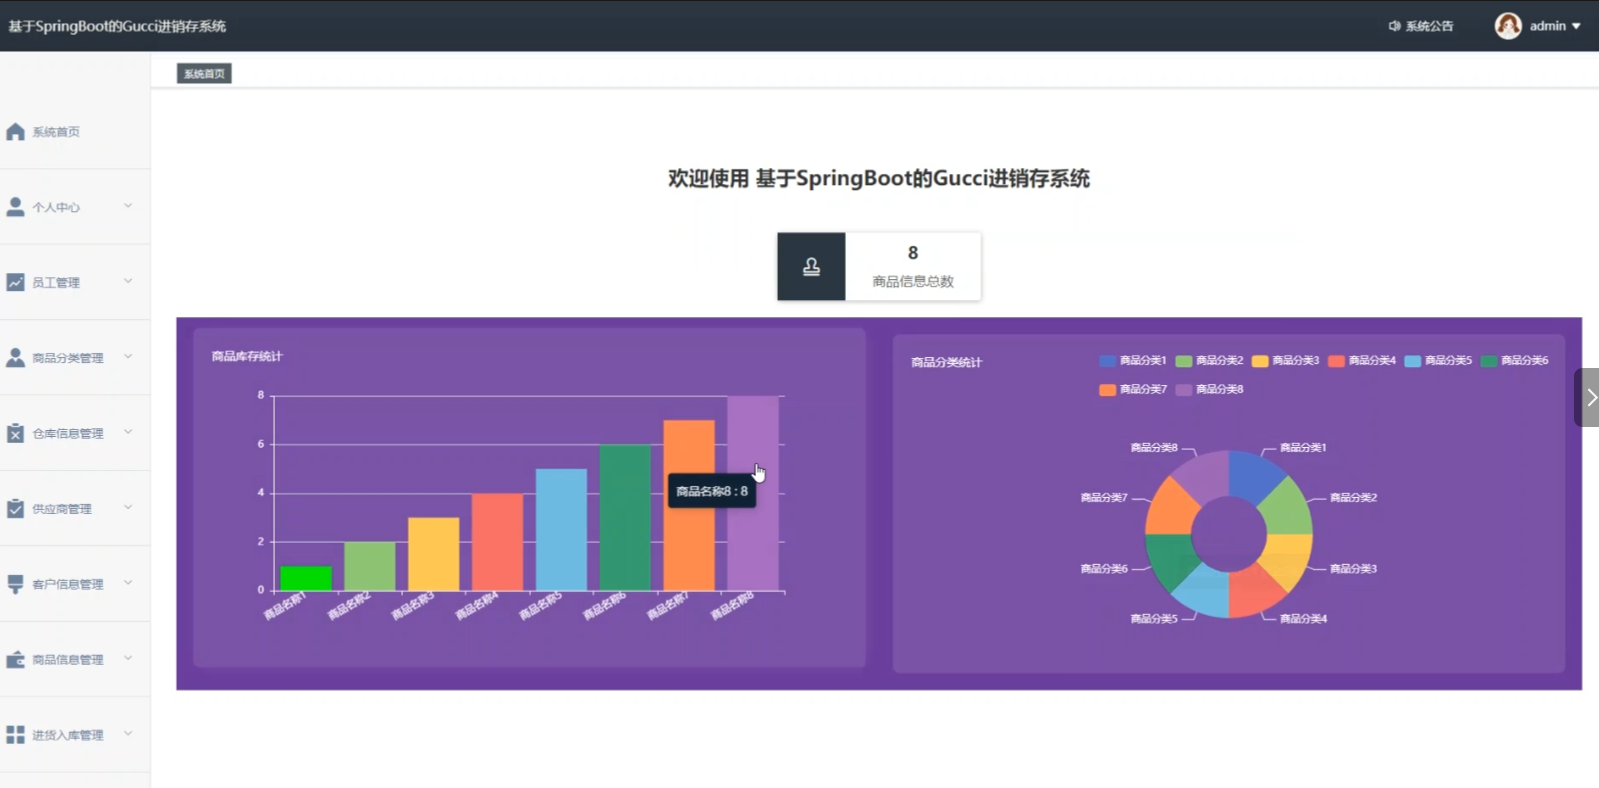Viewport: 1599px width, 788px height.
Task: Click the briefcase icon beside 商品信息管理
Action: point(15,659)
